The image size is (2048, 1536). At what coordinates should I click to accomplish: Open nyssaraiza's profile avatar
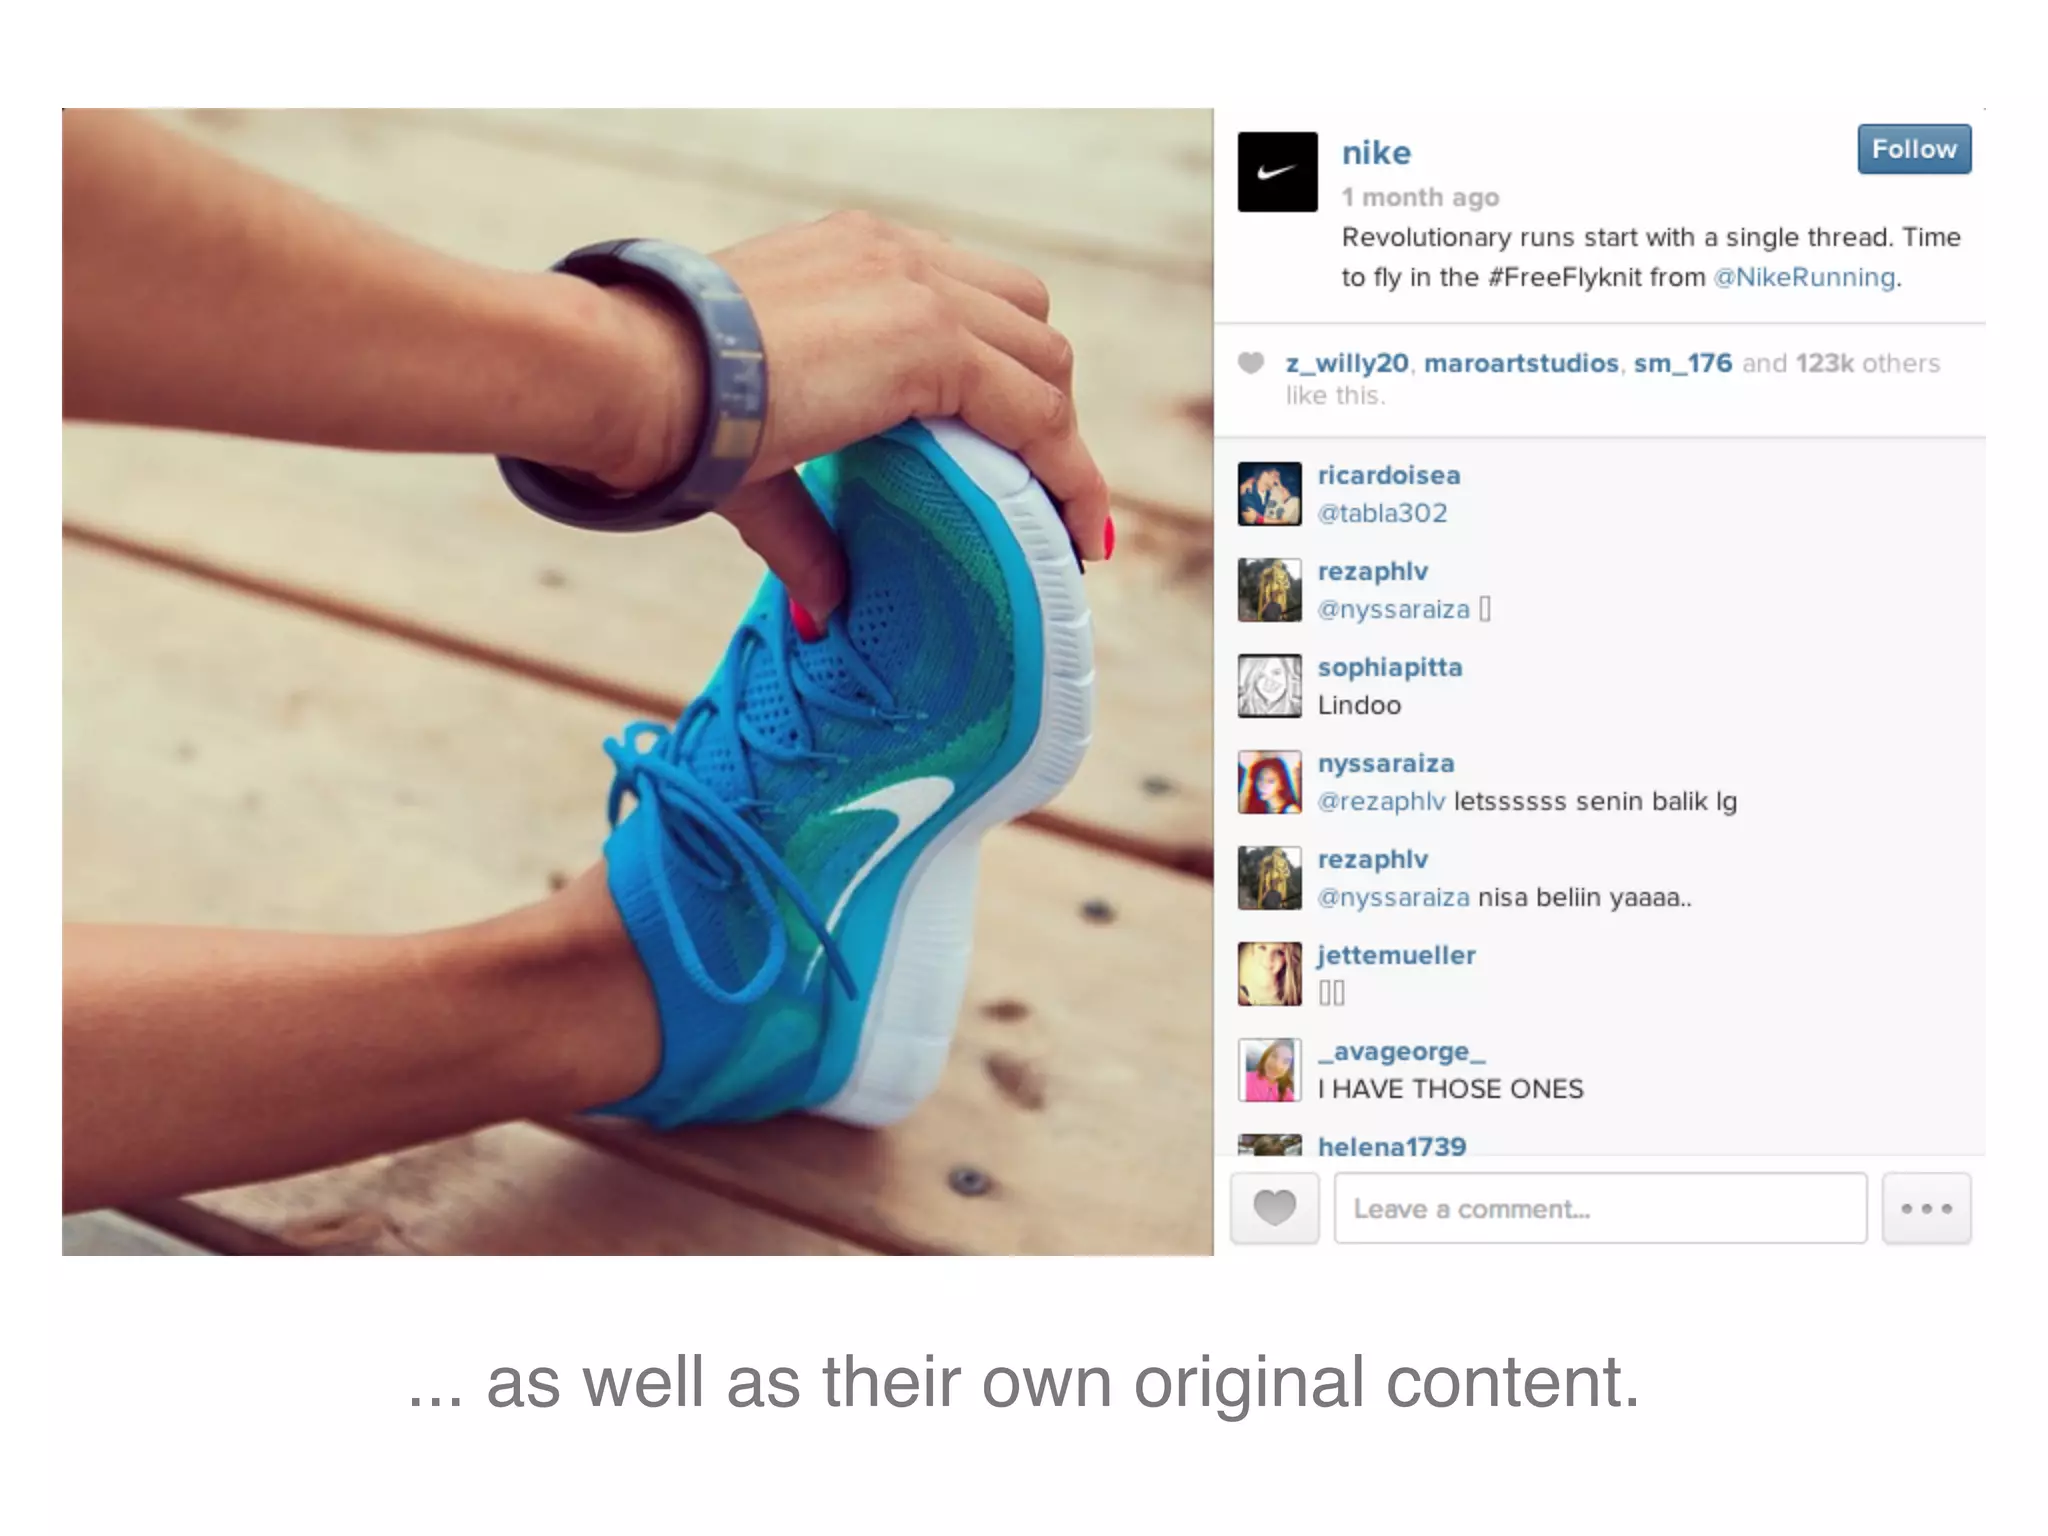(x=1269, y=782)
